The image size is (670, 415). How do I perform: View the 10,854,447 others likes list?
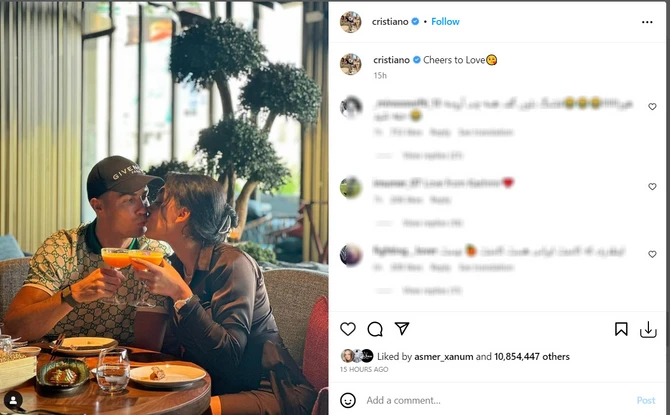(x=532, y=356)
